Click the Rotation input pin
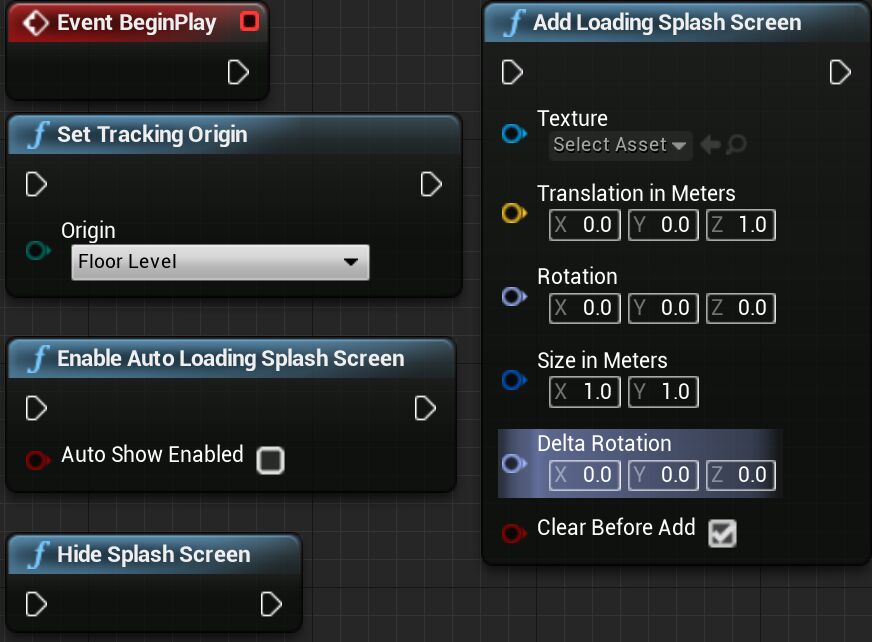The width and height of the screenshot is (872, 642). pyautogui.click(x=514, y=296)
